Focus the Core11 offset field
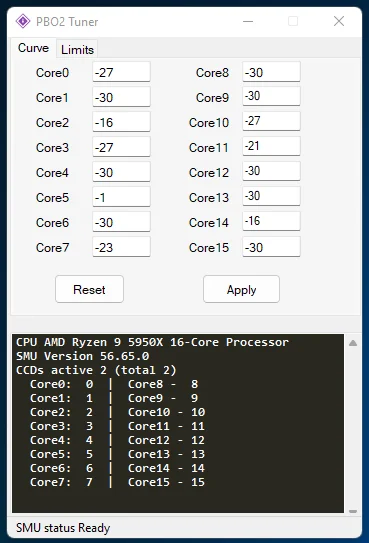The image size is (369, 543). 271,146
